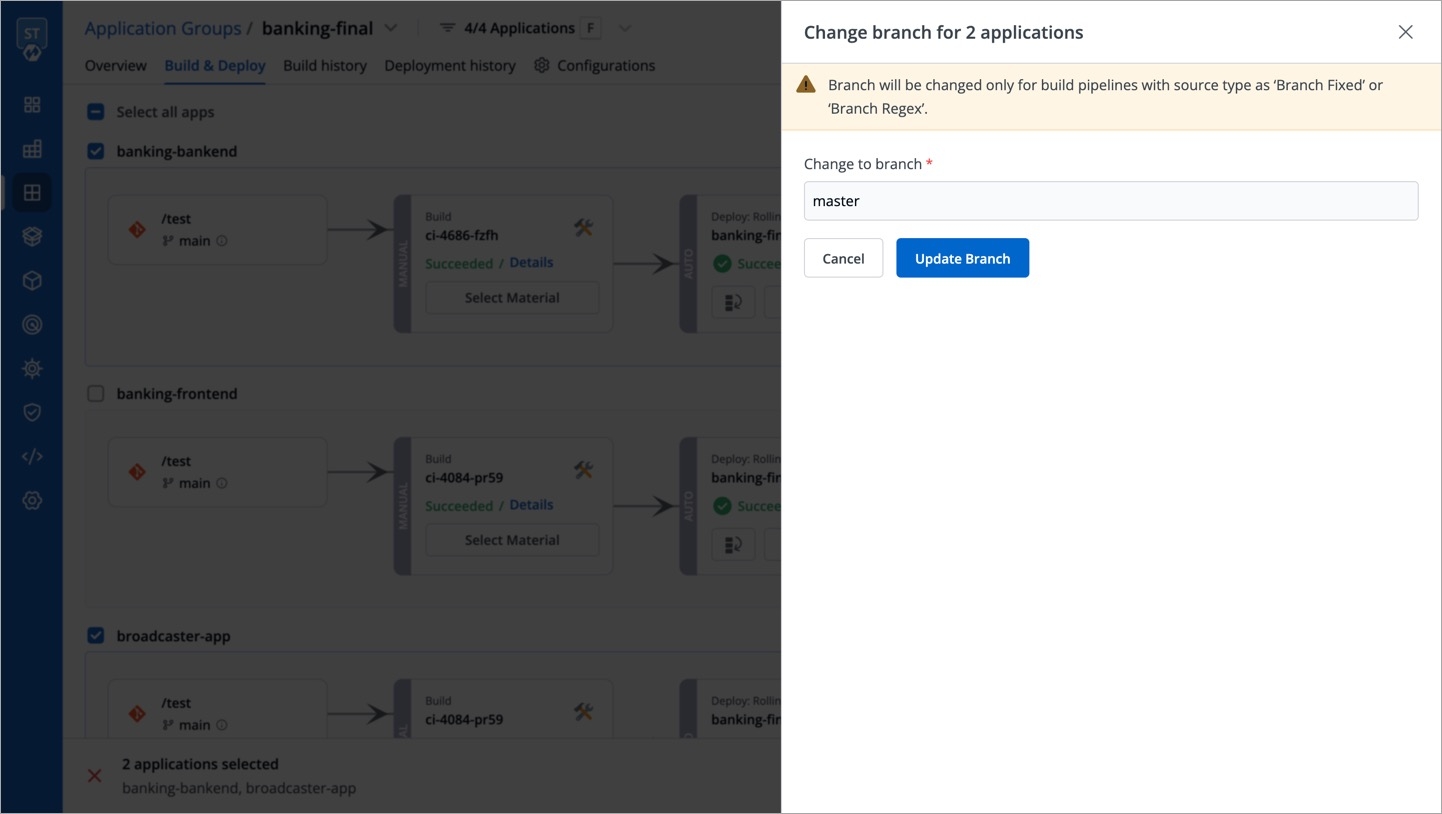Viewport: 1442px width, 814px height.
Task: Click the git source icon in banking-frontend
Action: (137, 472)
